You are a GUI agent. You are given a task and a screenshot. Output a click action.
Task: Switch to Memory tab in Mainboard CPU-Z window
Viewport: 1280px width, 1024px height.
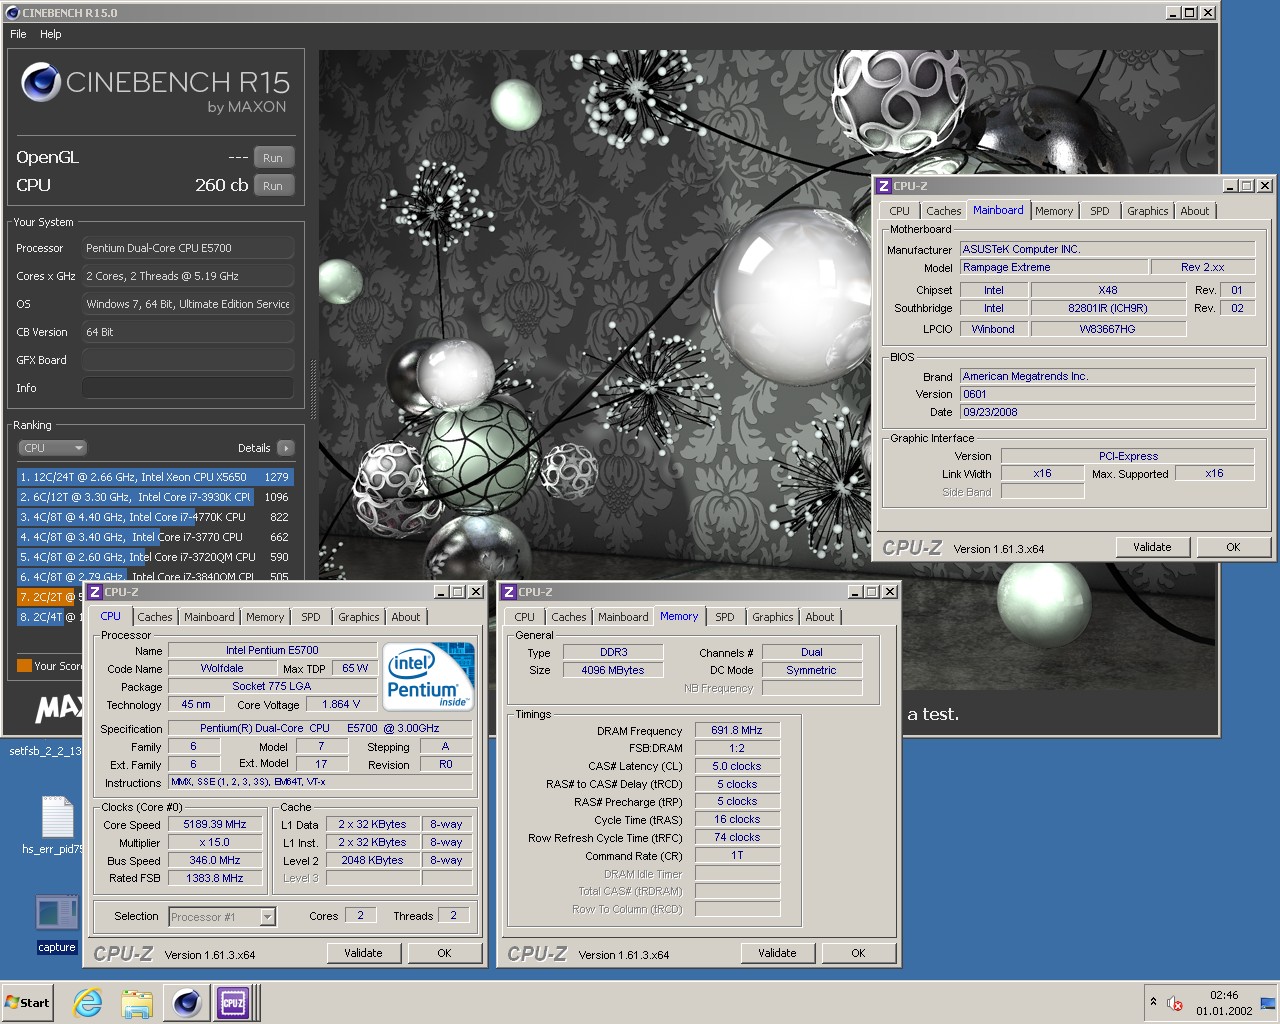coord(1054,211)
